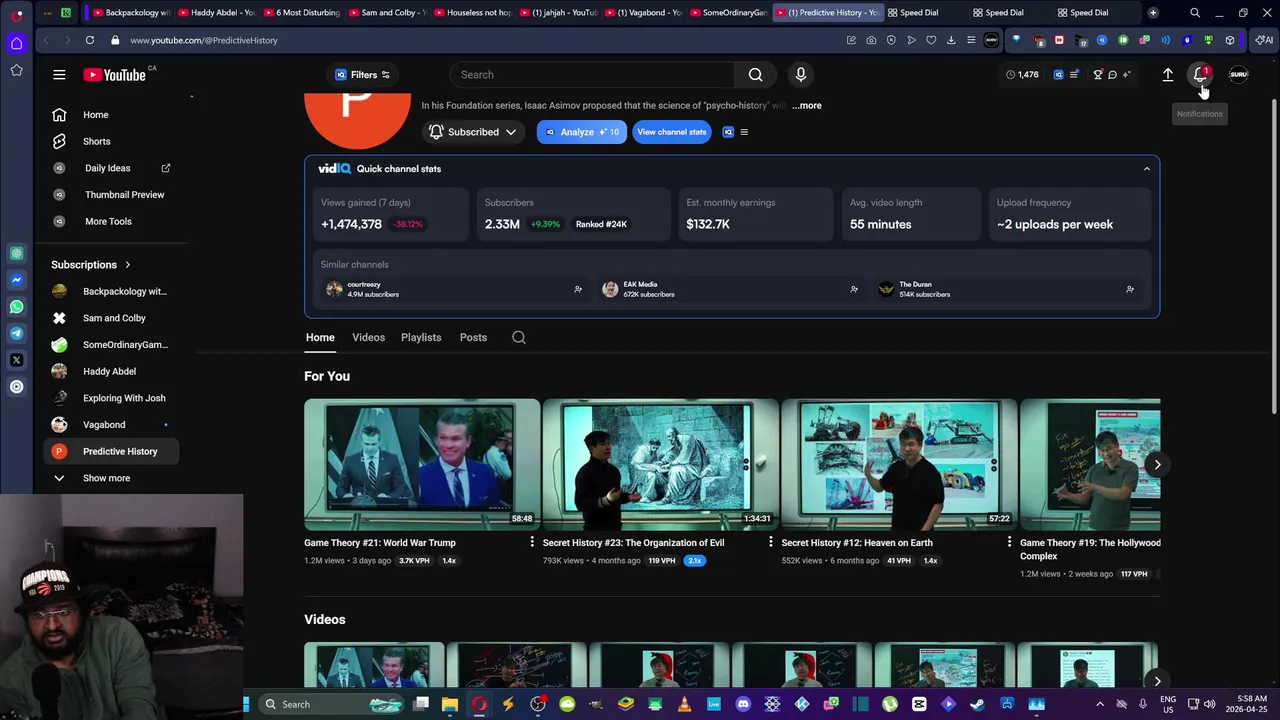The image size is (1280, 720).
Task: Switch to first Speed Dial tab
Action: 920,13
